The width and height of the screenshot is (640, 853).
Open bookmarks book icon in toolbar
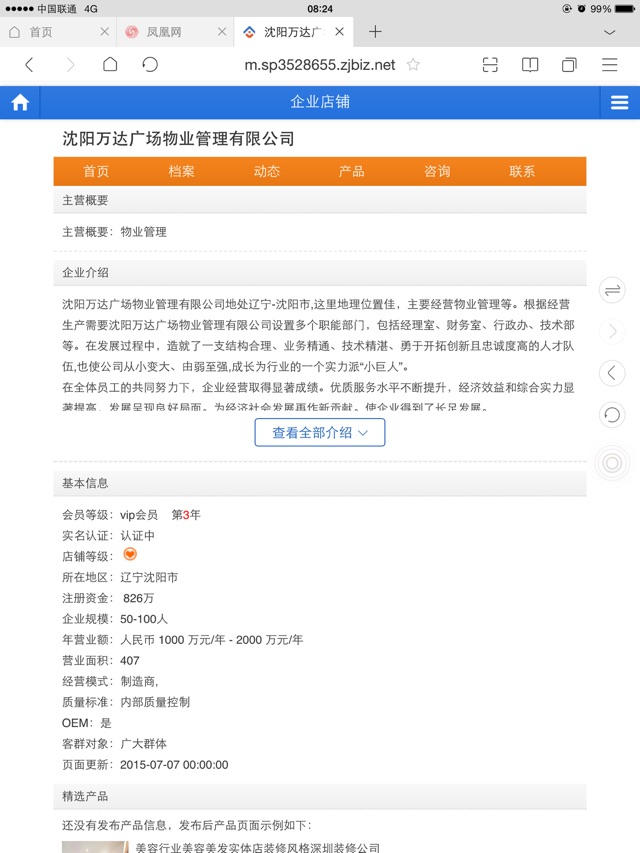(530, 65)
